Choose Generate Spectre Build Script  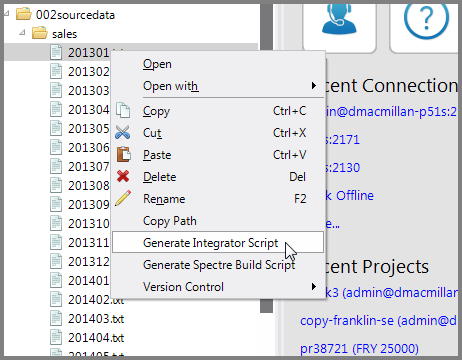point(219,265)
